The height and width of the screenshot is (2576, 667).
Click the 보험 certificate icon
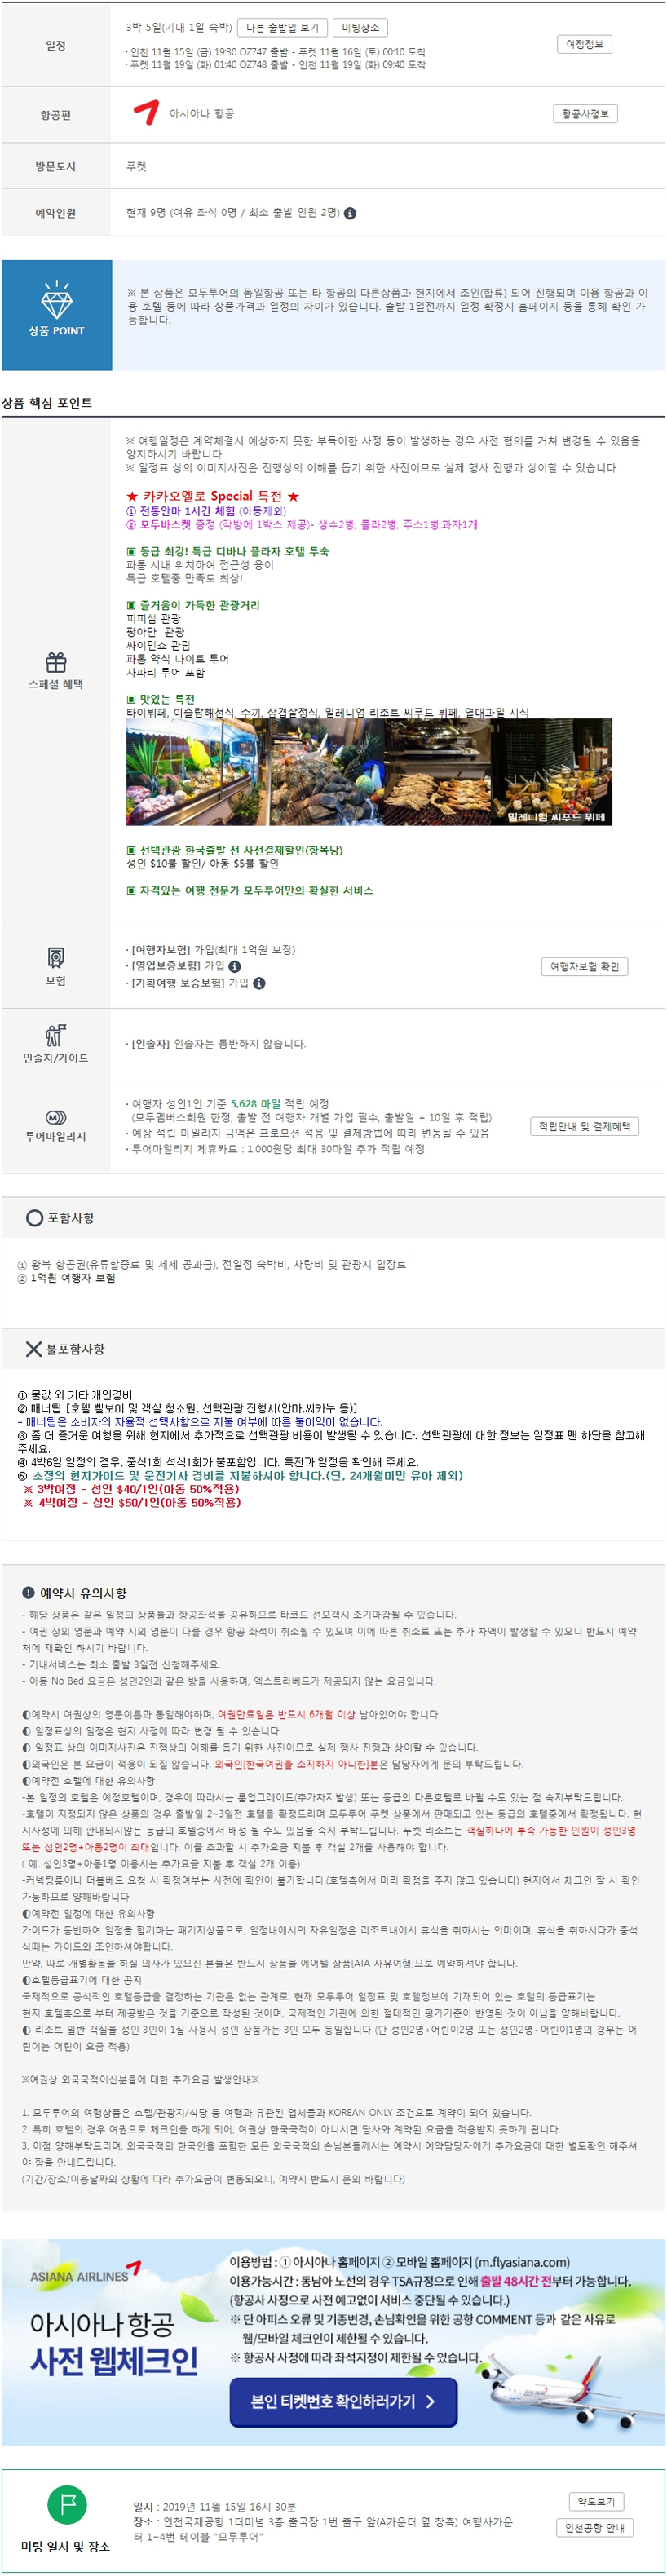click(x=56, y=958)
